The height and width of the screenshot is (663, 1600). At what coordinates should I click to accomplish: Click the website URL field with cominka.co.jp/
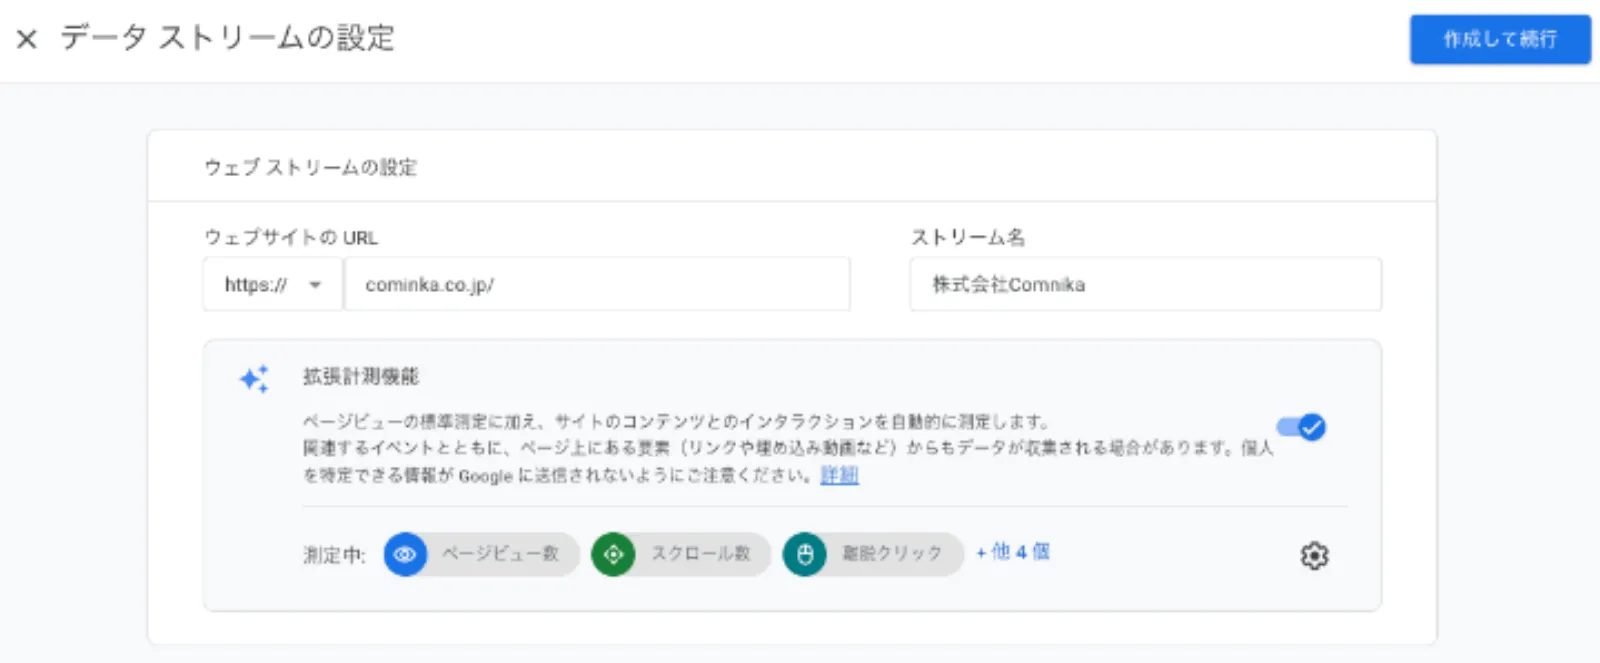(x=597, y=285)
